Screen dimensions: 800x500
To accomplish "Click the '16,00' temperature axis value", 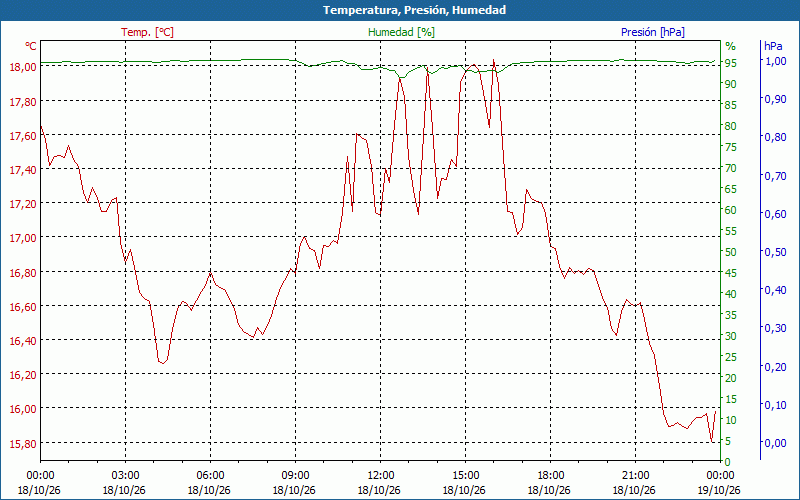I will pyautogui.click(x=23, y=409).
